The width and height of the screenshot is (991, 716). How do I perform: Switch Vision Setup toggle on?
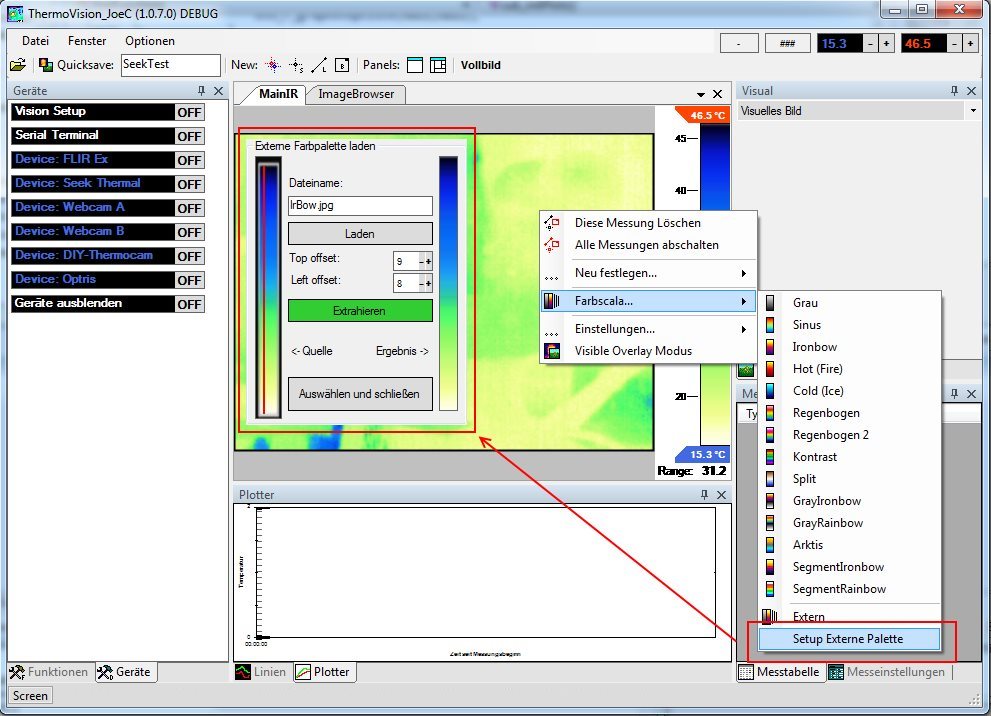[189, 112]
